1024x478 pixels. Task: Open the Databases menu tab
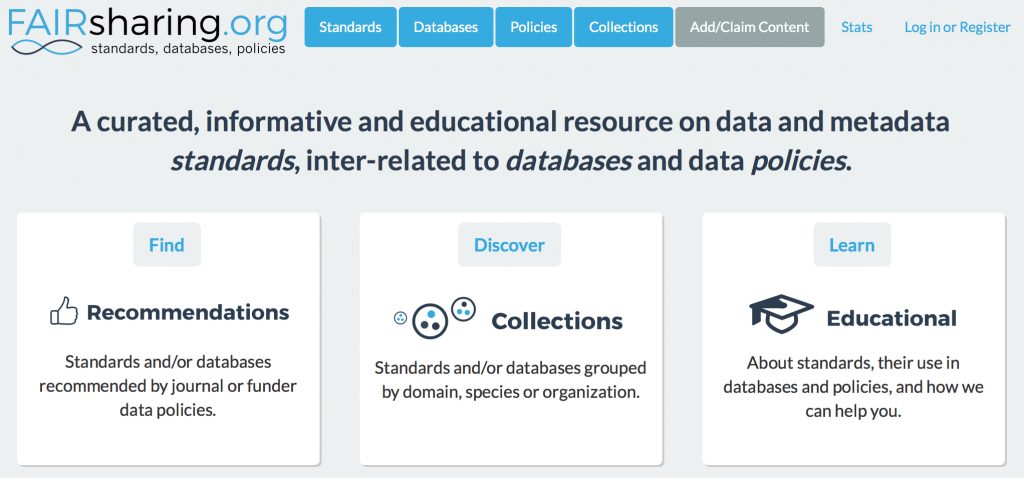[x=445, y=27]
